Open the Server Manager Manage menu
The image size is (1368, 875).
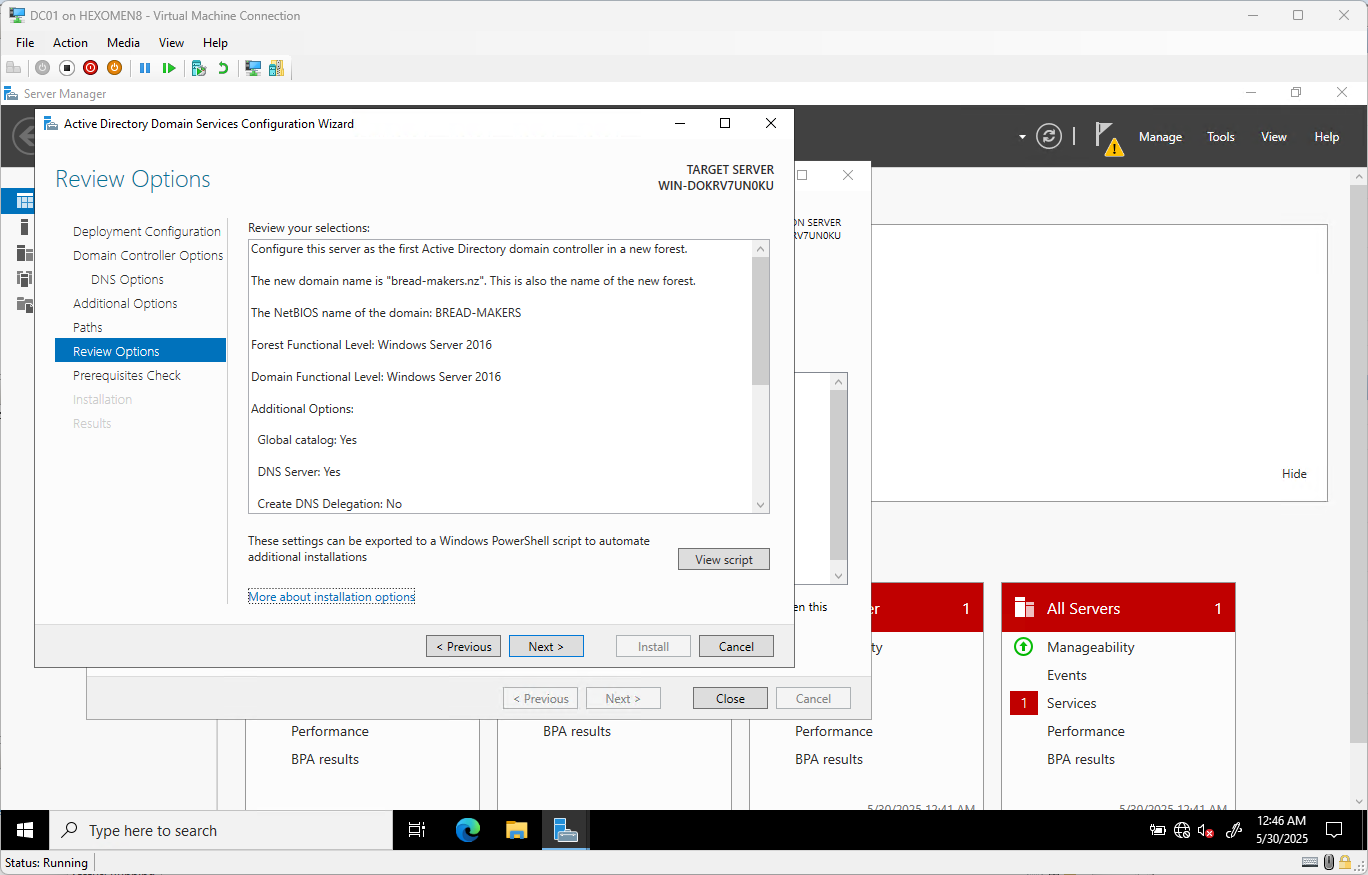(x=1160, y=137)
